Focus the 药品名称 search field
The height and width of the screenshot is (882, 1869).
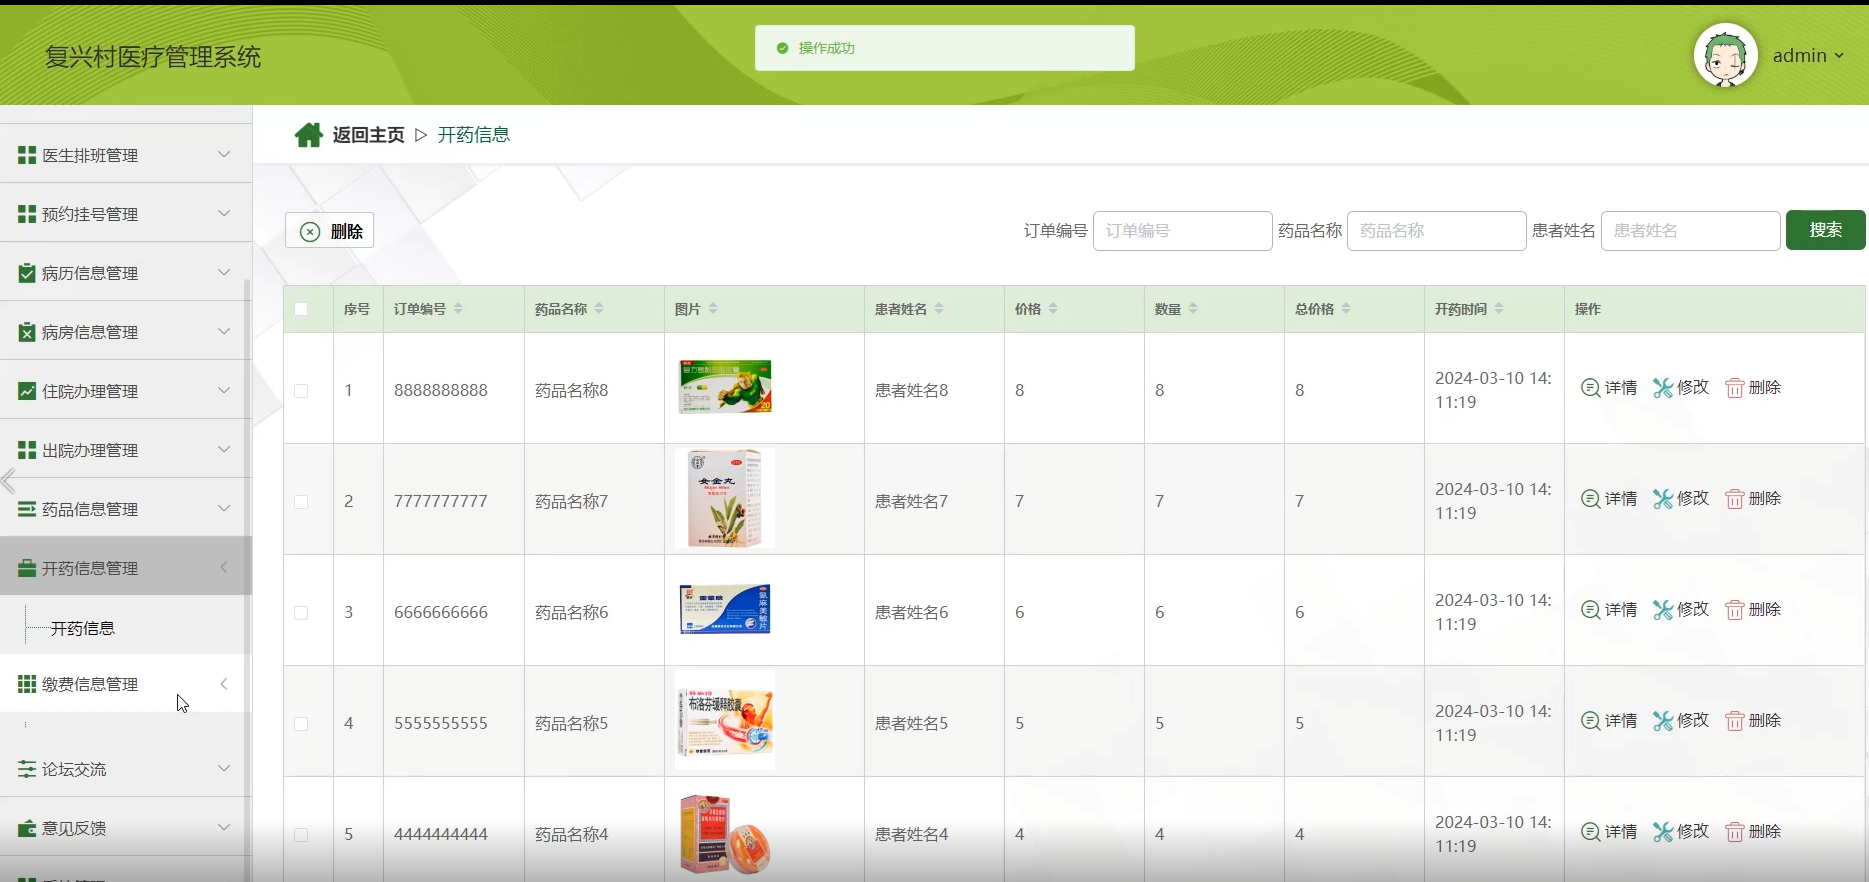(x=1436, y=231)
